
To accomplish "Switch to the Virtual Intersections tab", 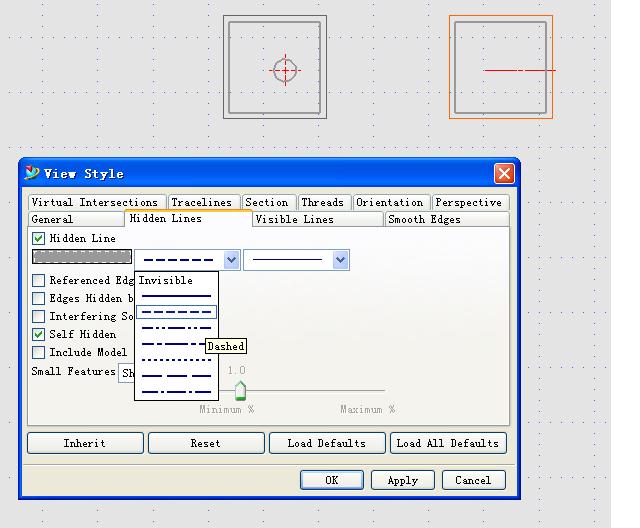I will pos(97,202).
